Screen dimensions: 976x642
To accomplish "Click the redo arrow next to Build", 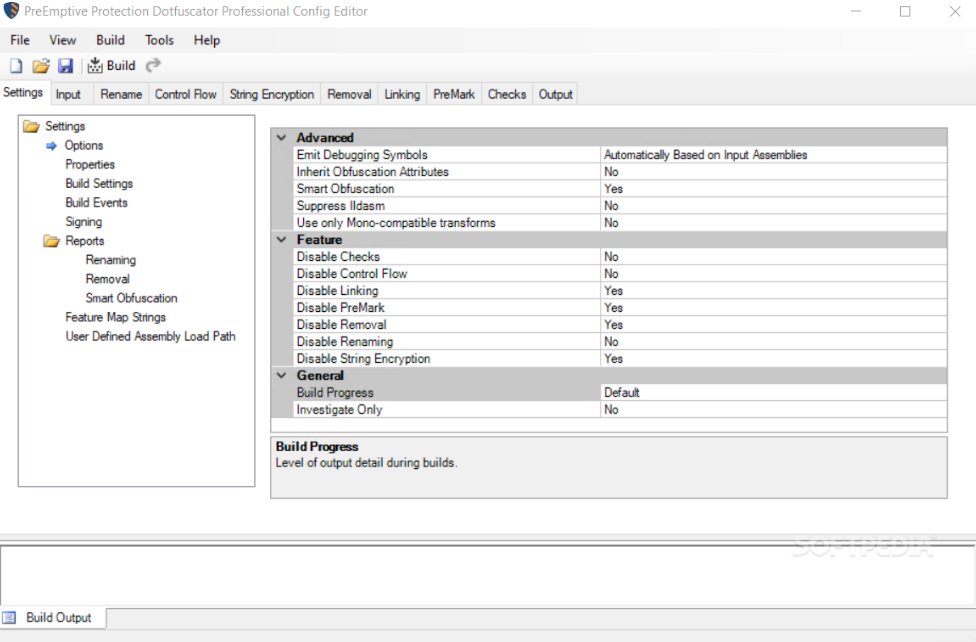I will 152,65.
